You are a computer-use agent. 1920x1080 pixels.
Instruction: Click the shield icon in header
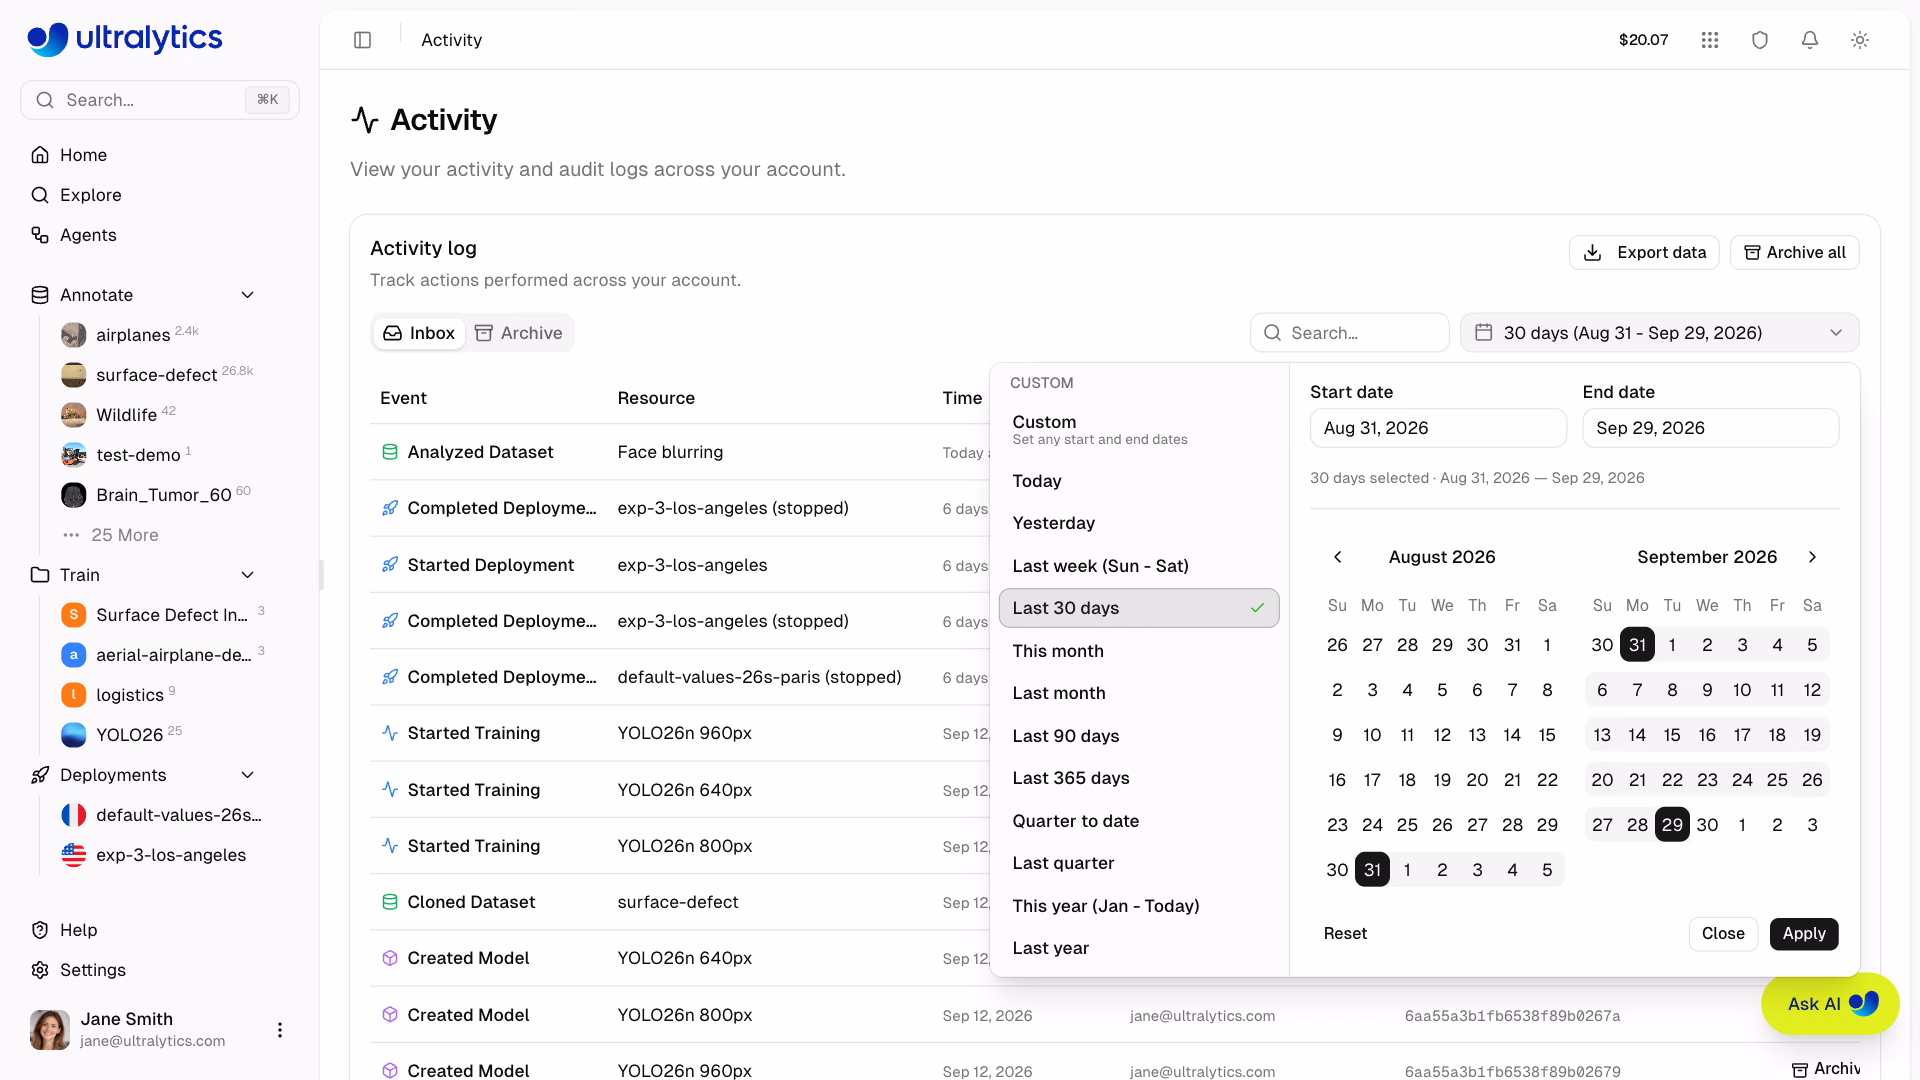point(1760,40)
